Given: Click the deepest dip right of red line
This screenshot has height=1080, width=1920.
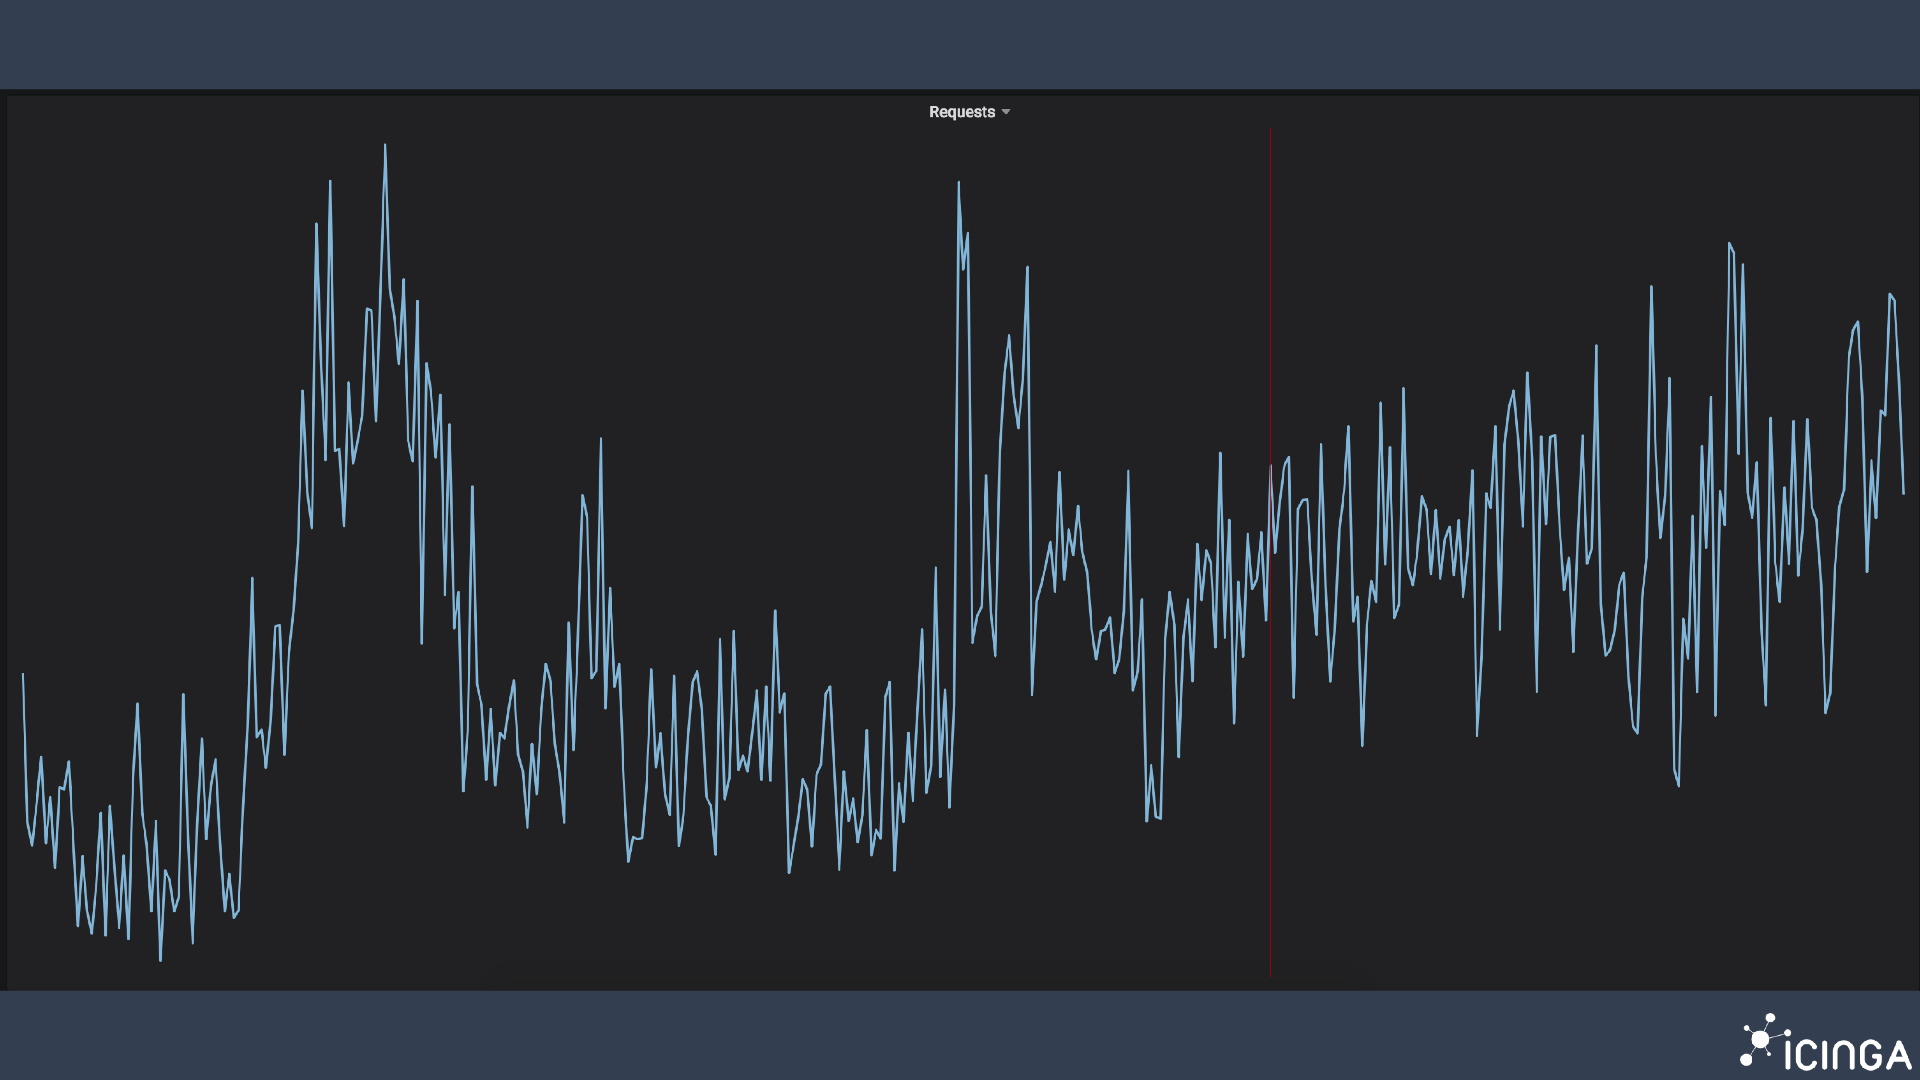Looking at the screenshot, I should coord(1678,785).
